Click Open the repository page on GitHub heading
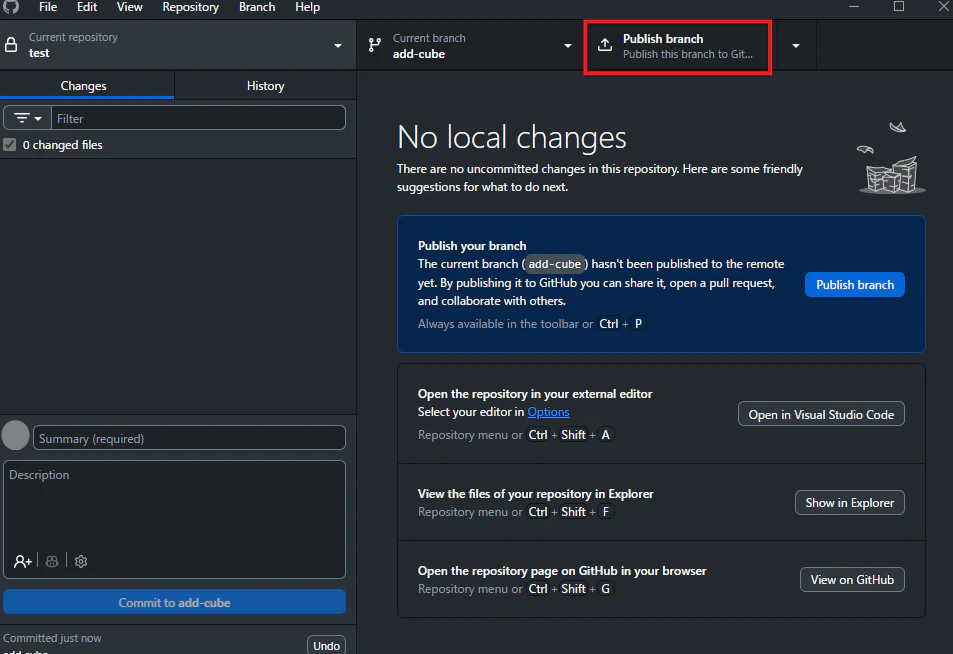Screen dimensions: 953x654 coord(562,571)
